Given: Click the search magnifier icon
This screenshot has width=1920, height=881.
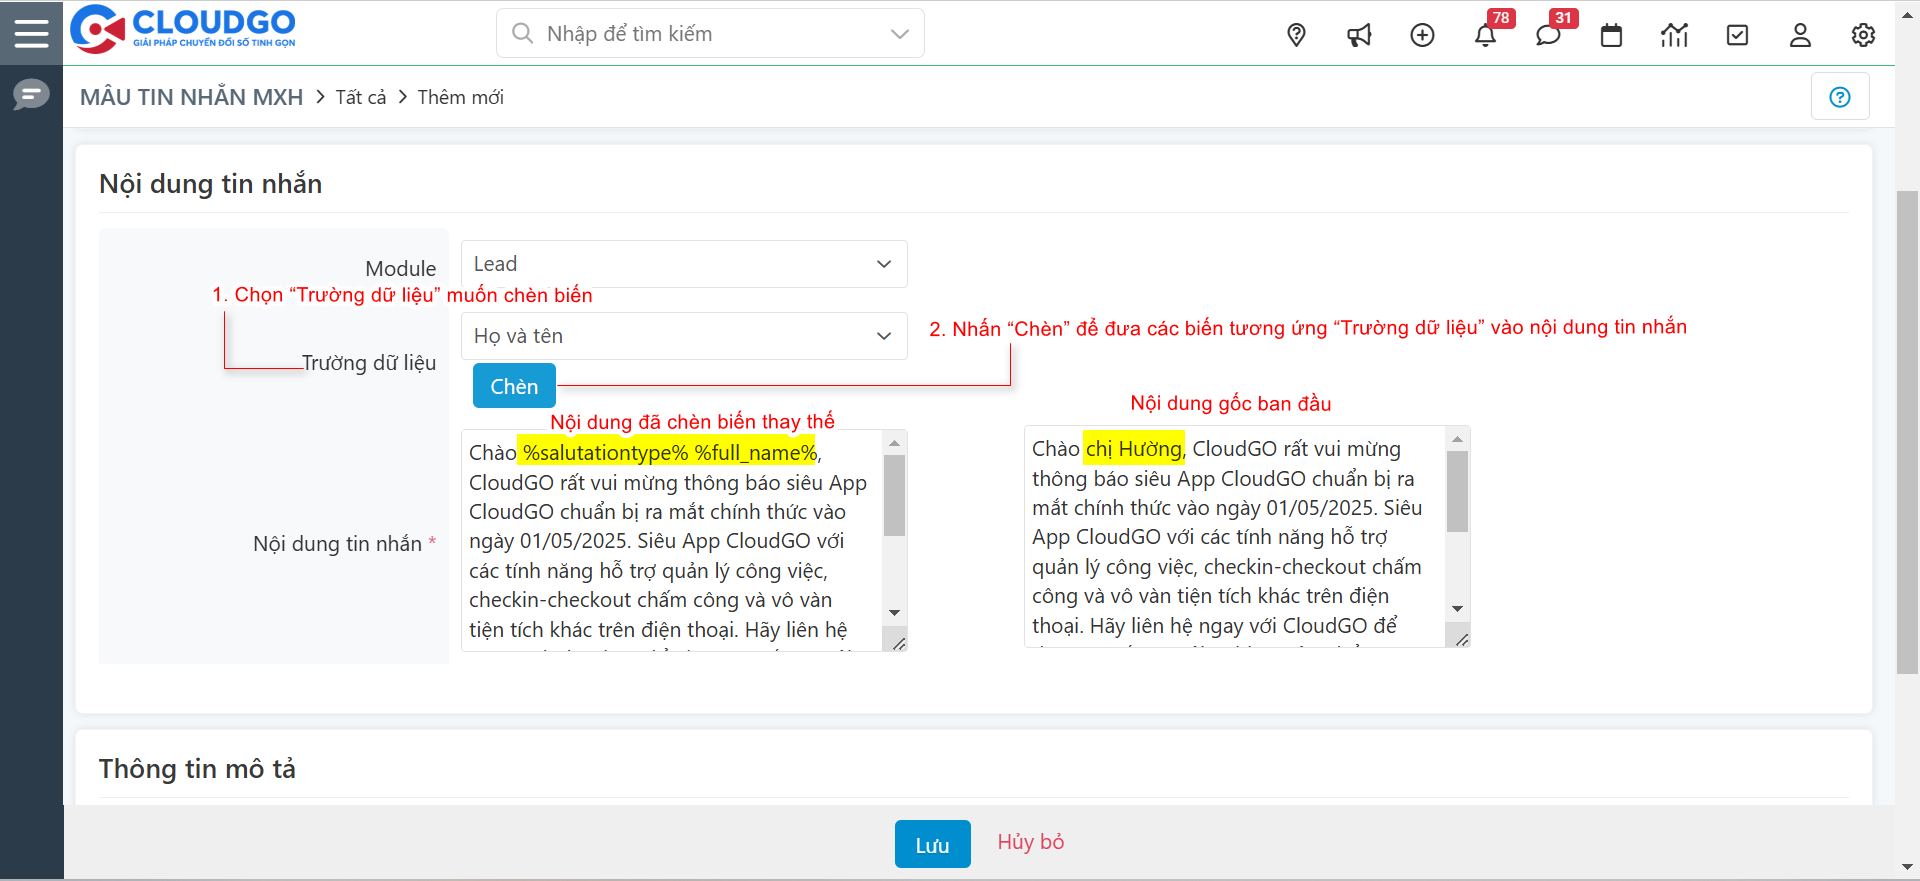Looking at the screenshot, I should pos(522,33).
